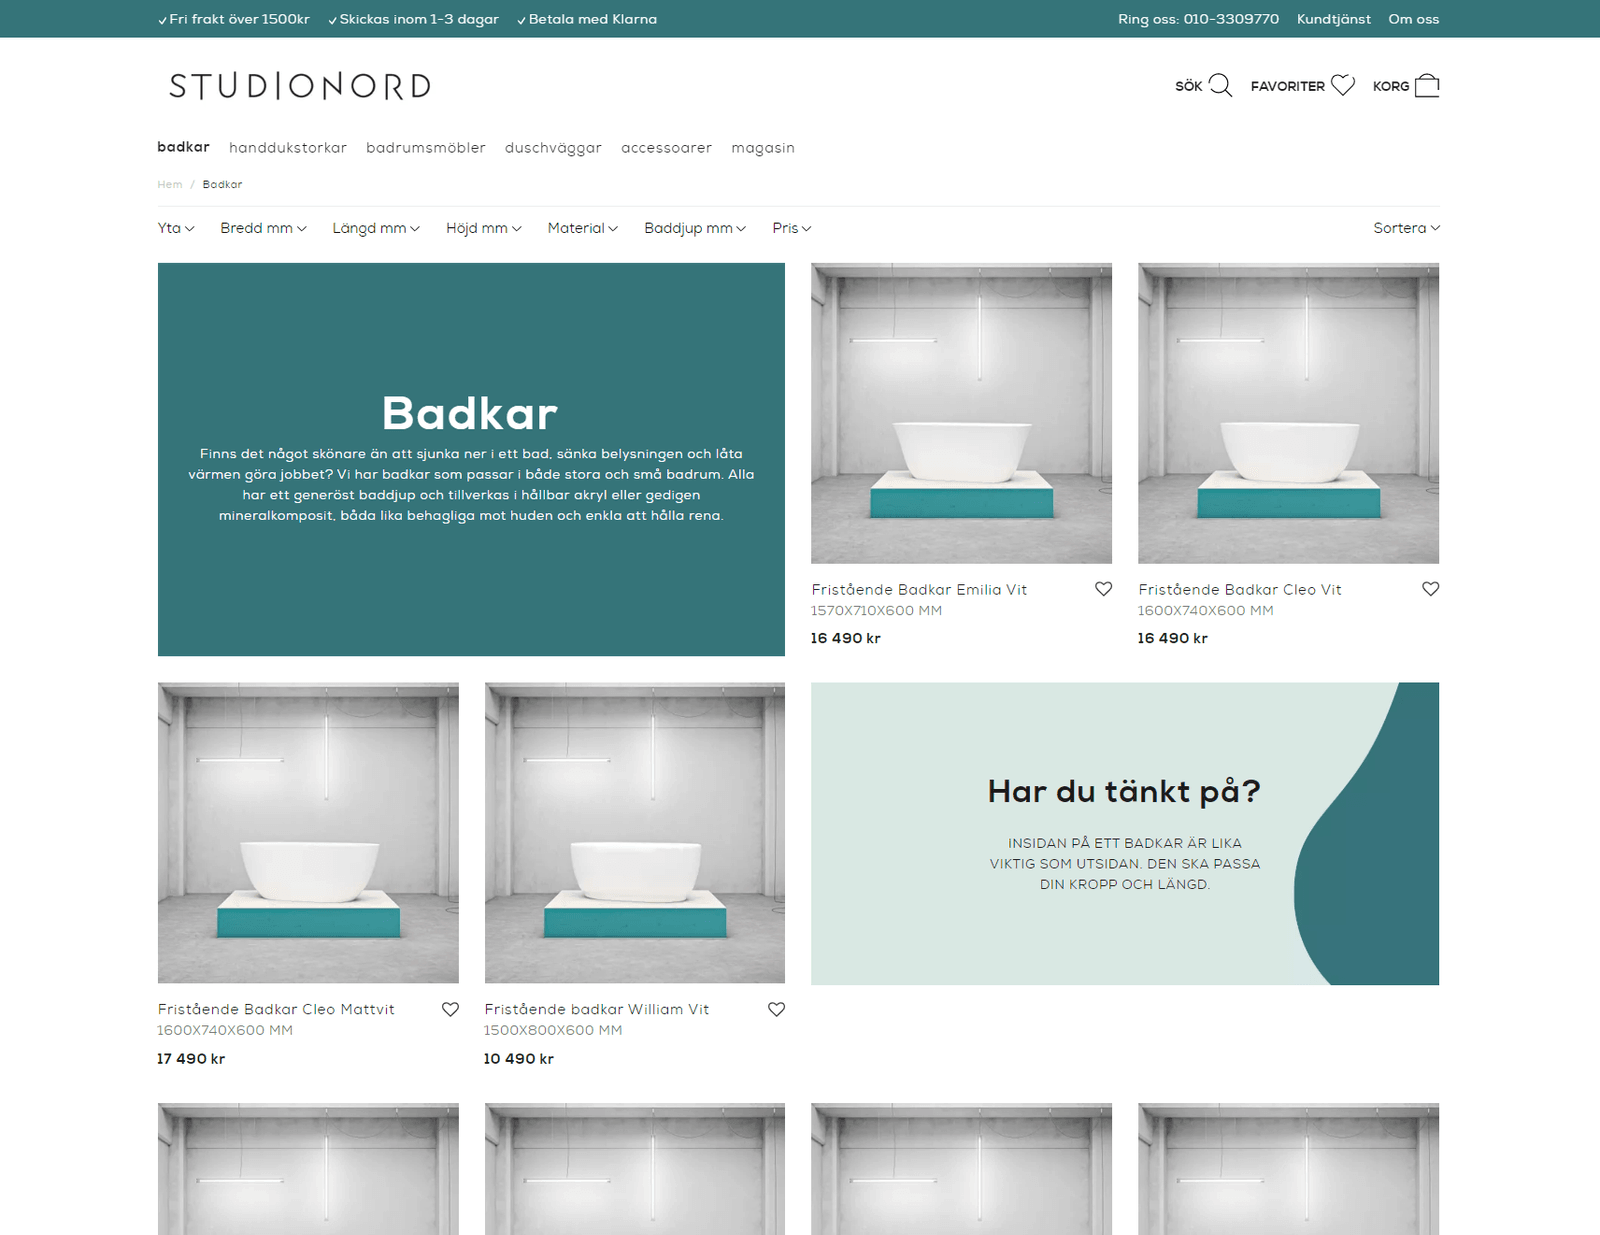Viewport: 1600px width, 1235px height.
Task: Open the badrumsmöbler category
Action: point(426,148)
